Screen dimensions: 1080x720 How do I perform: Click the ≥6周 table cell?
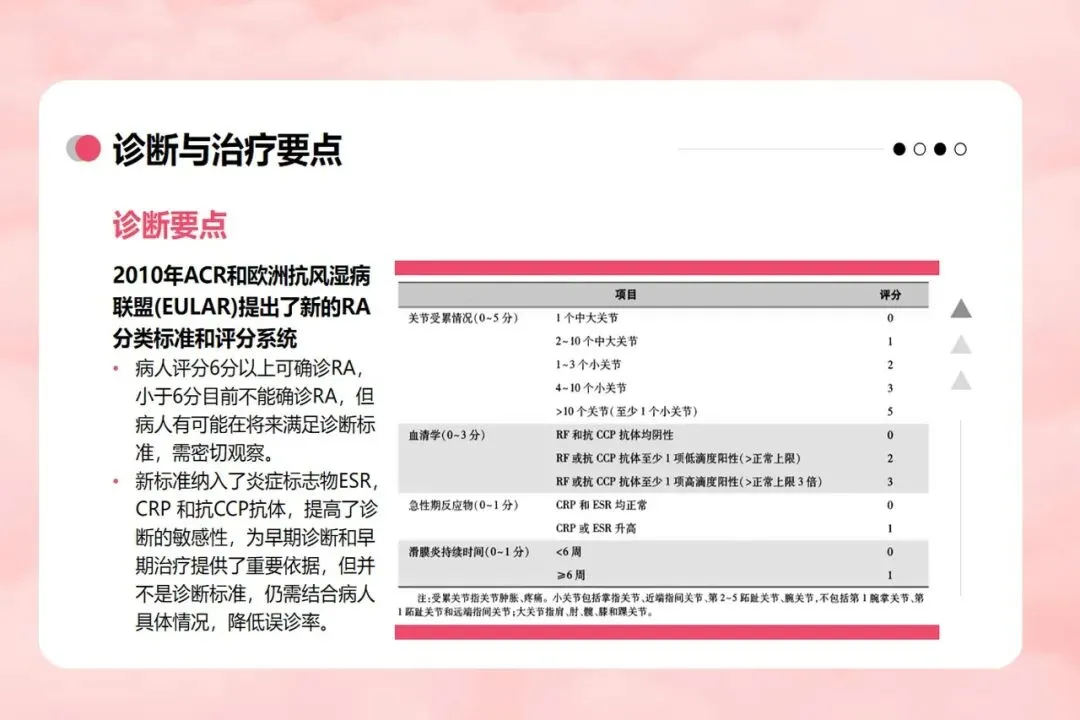tap(570, 575)
